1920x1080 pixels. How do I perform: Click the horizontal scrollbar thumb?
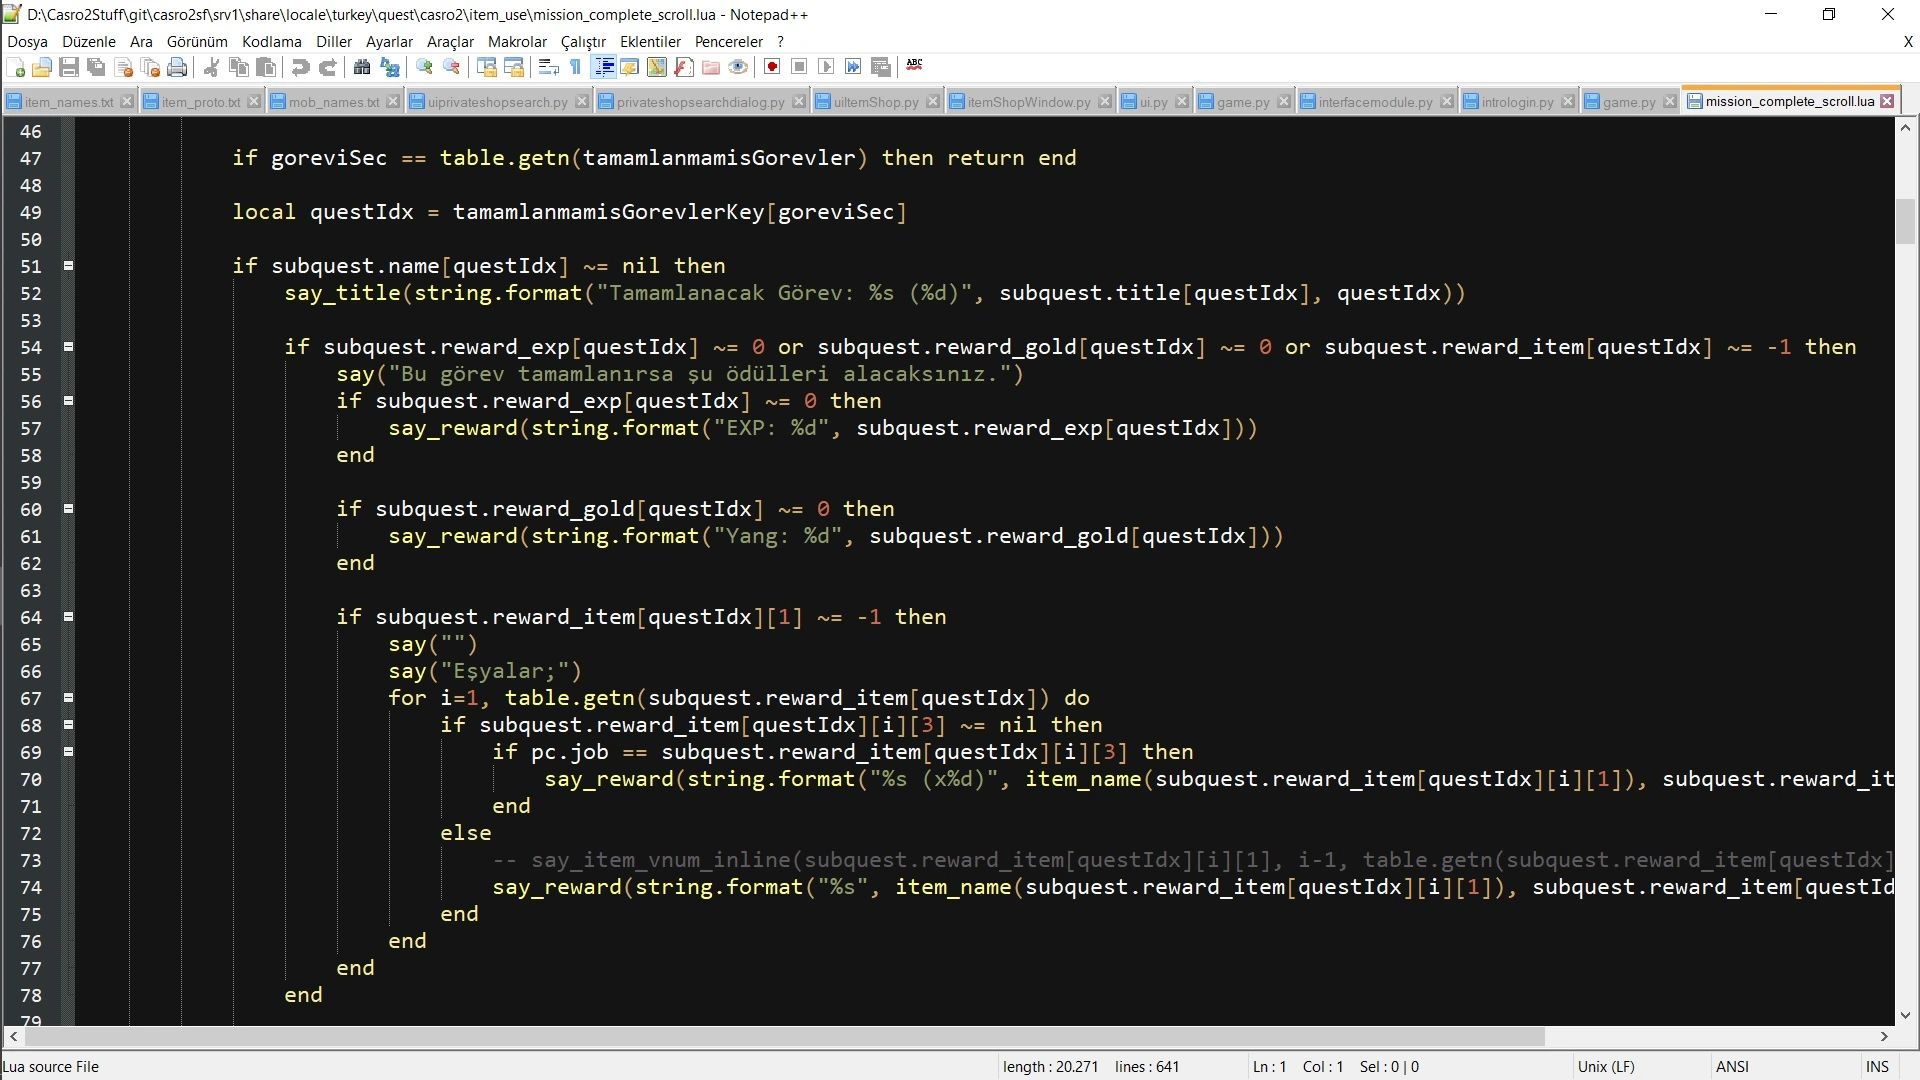point(785,1037)
